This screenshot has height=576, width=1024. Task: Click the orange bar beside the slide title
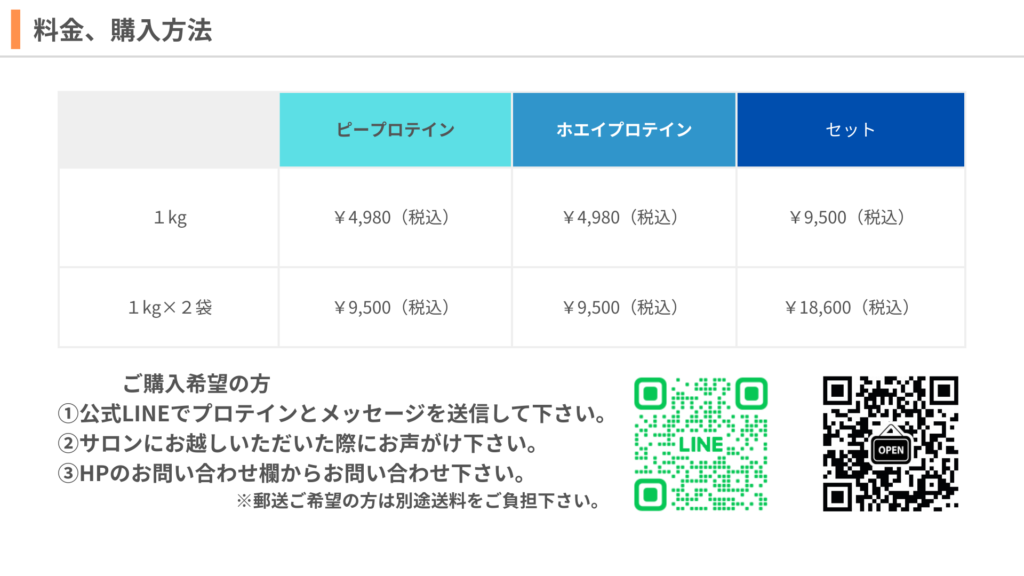pos(16,29)
